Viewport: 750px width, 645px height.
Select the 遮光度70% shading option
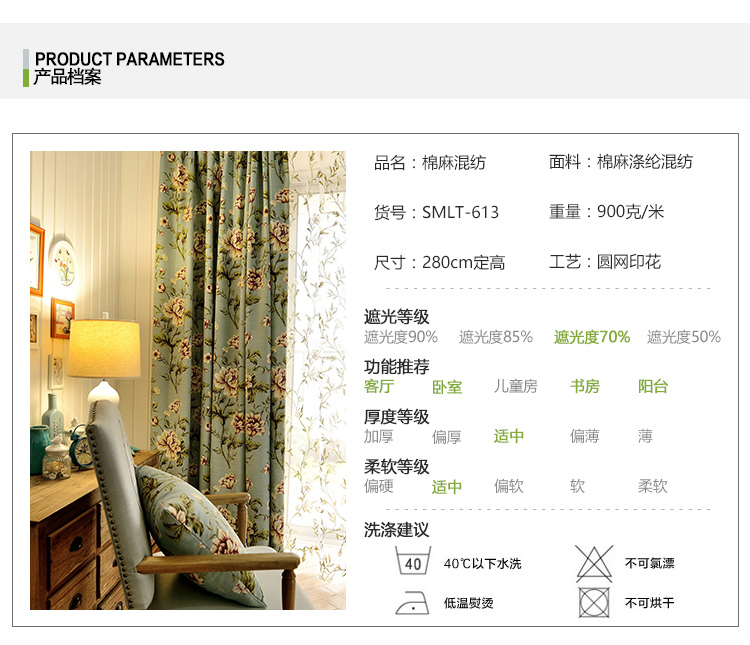pos(592,337)
